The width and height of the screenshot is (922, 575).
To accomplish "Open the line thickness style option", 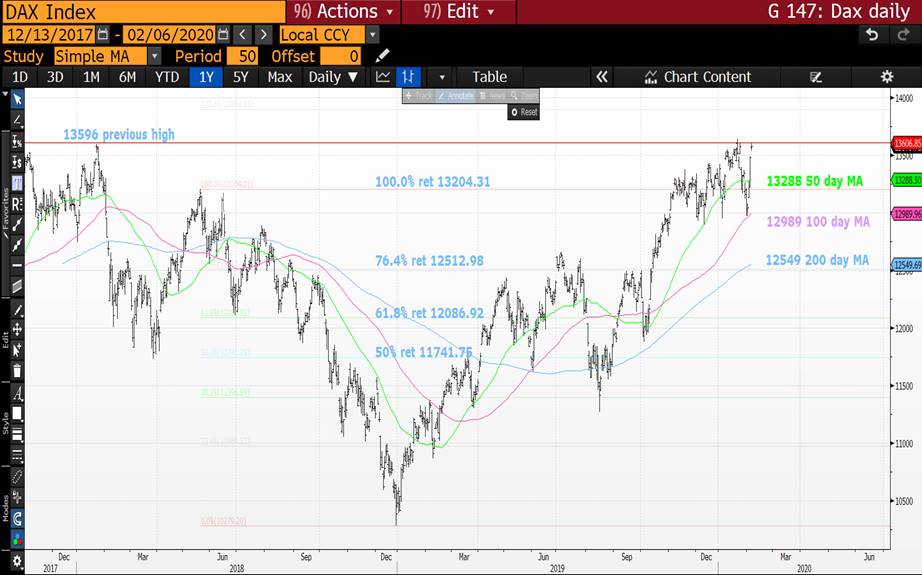I will click(17, 434).
